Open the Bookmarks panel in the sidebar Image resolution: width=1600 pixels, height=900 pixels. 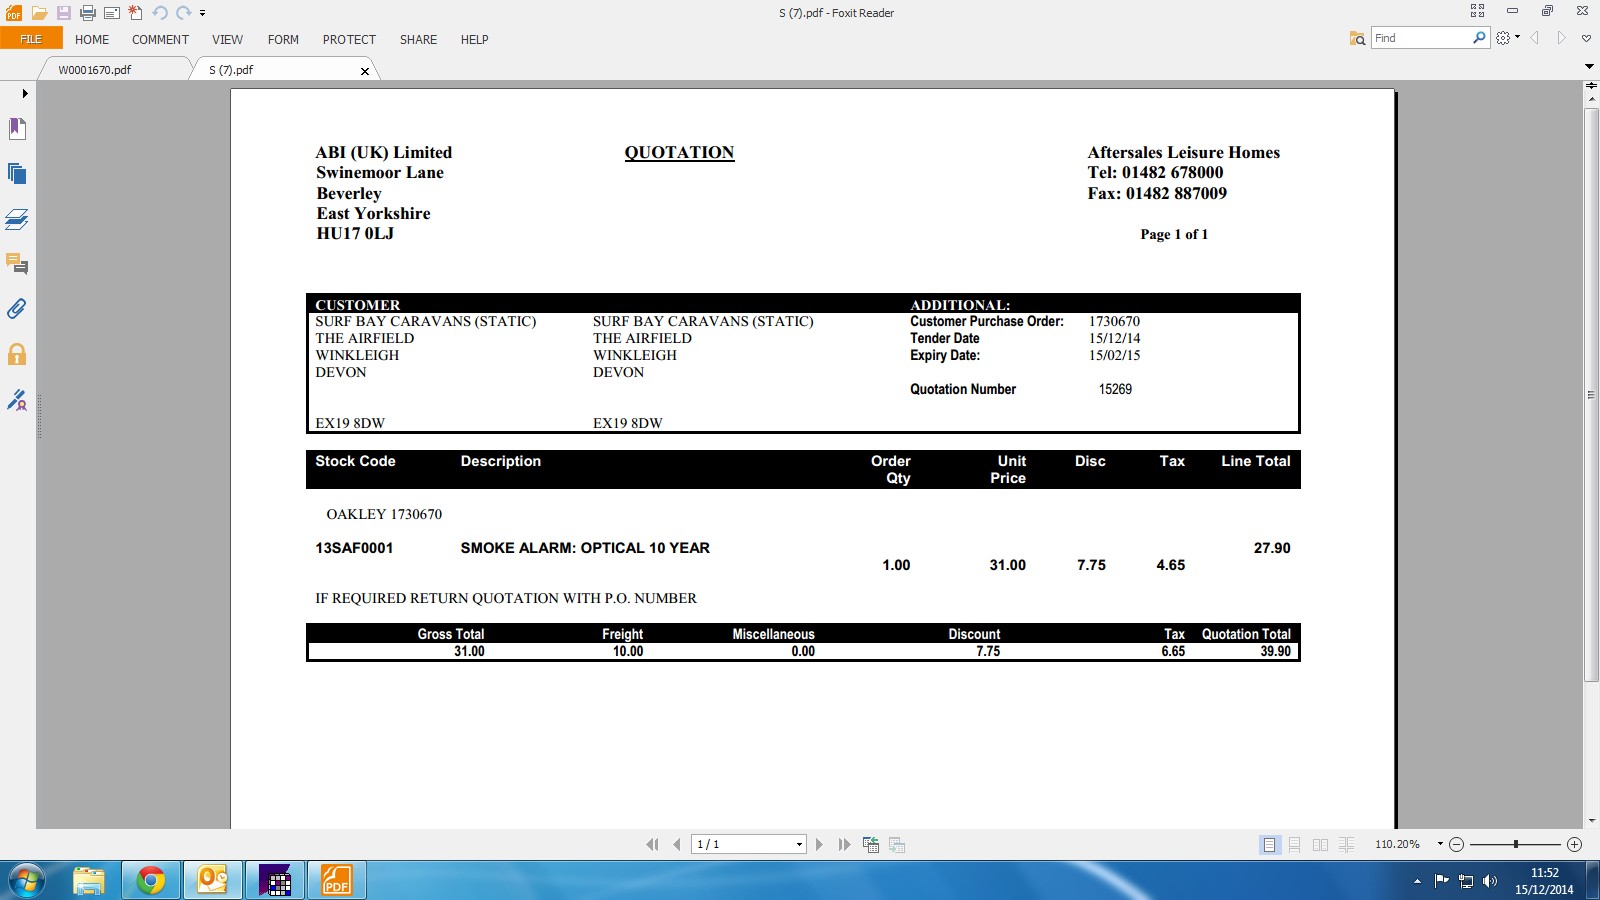pos(17,128)
